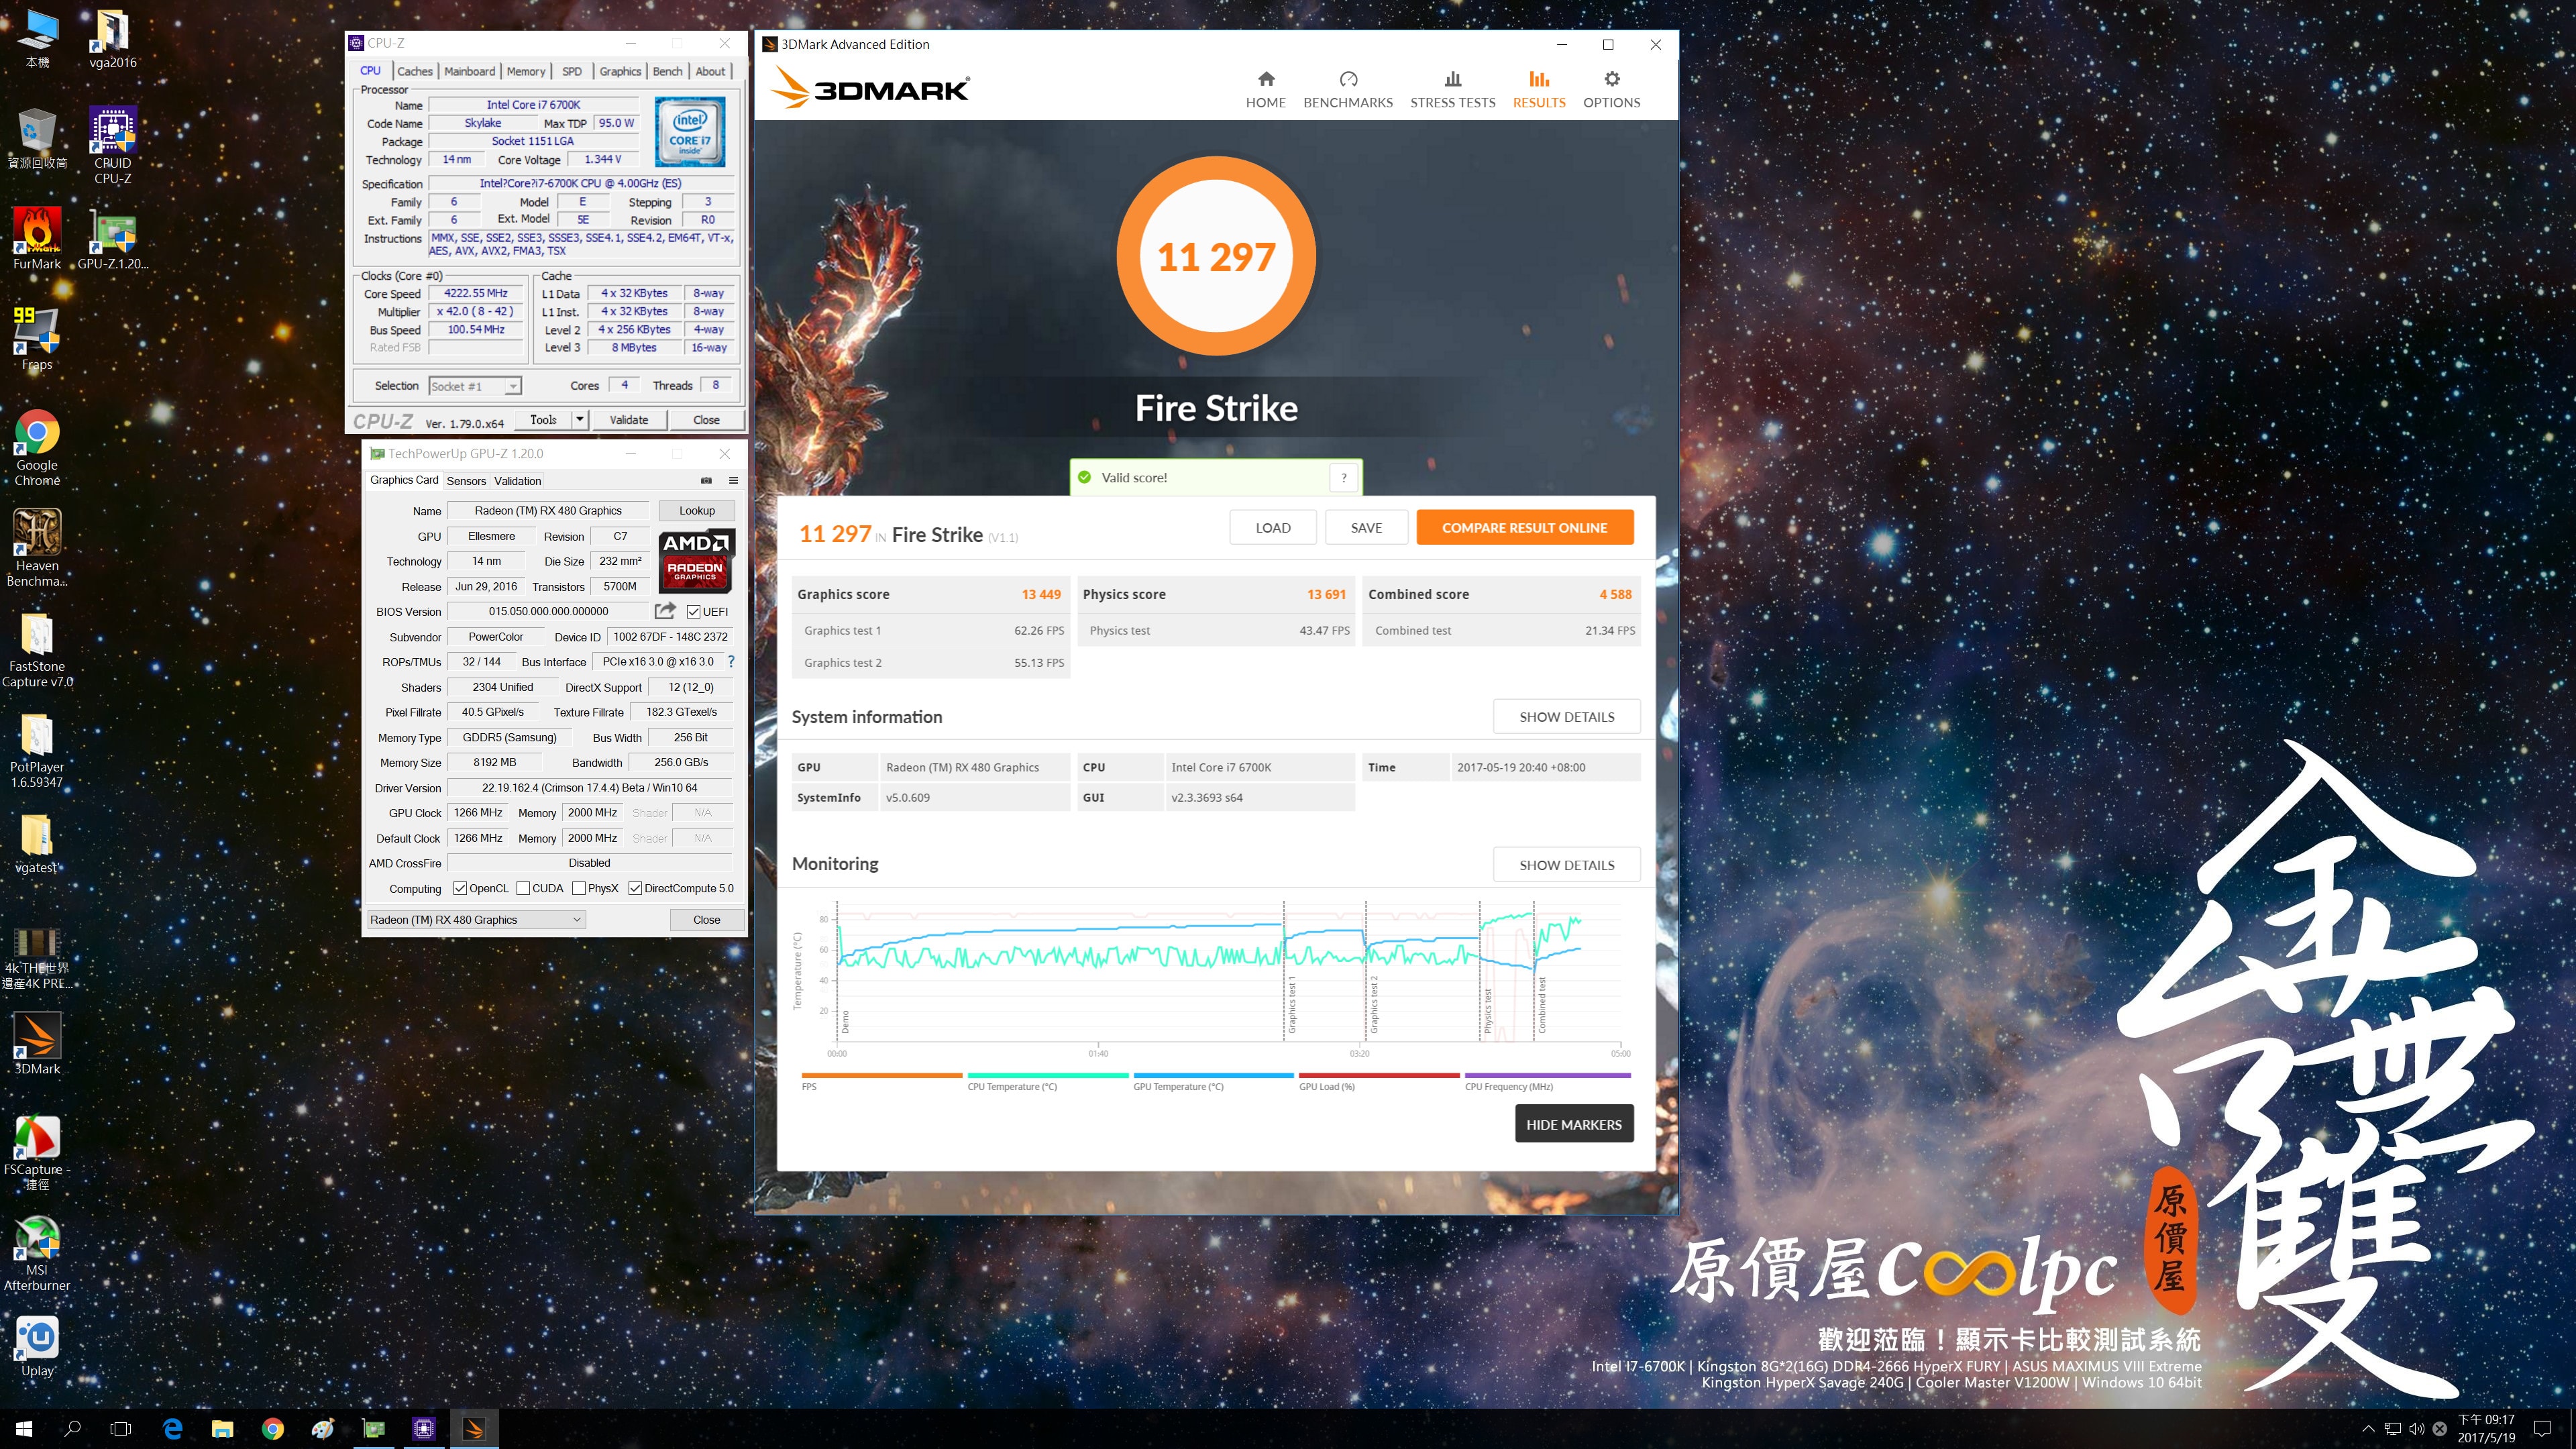Screen dimensions: 2576x1449
Task: Open STRESS TESTS in 3DMark
Action: (1452, 89)
